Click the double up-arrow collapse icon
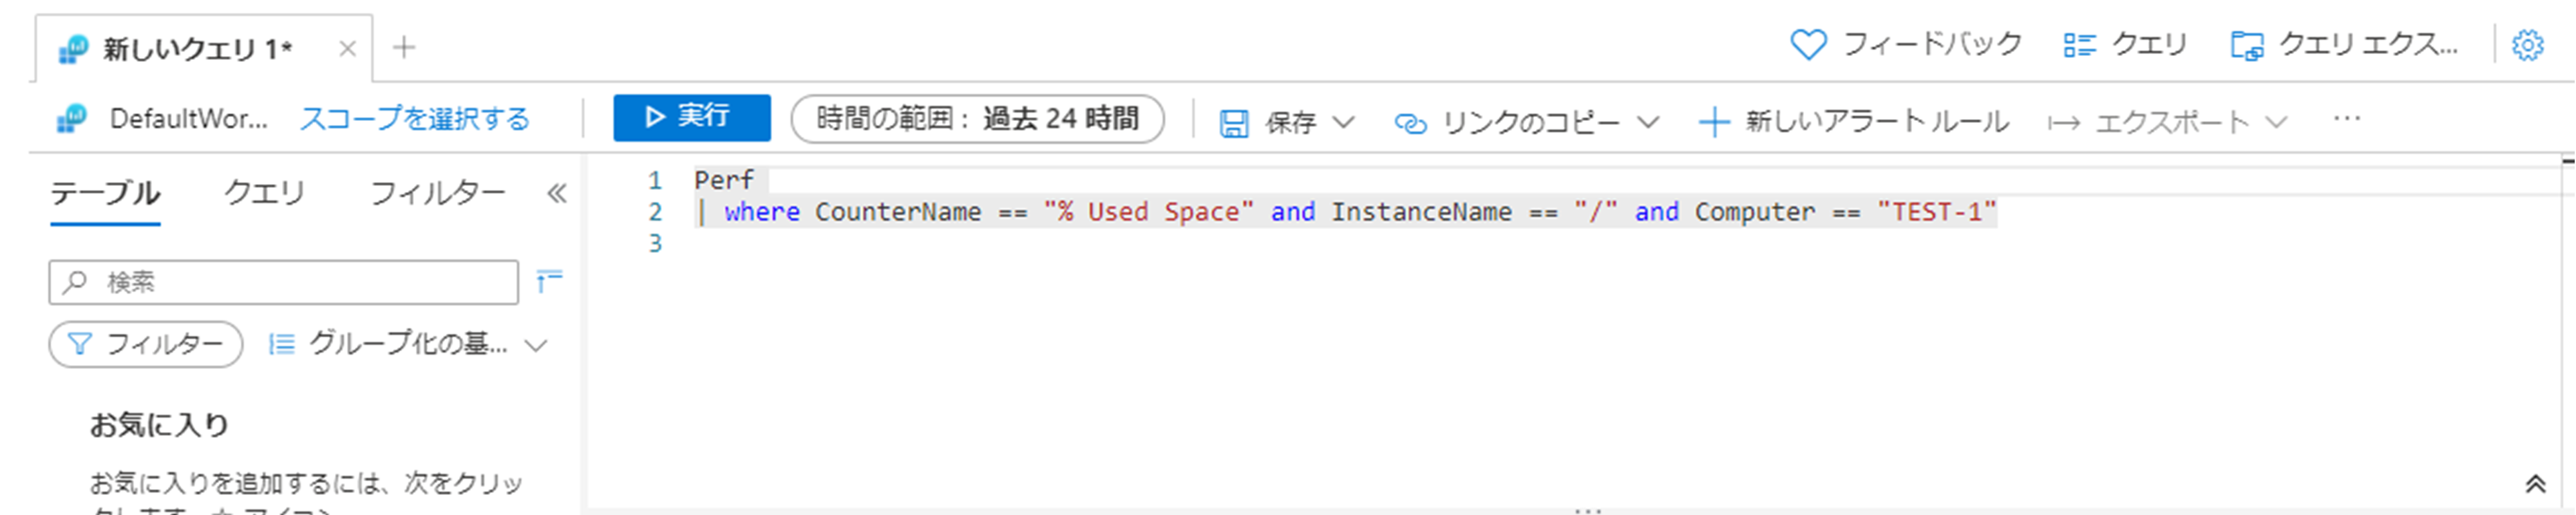Image resolution: width=2576 pixels, height=515 pixels. point(2534,485)
